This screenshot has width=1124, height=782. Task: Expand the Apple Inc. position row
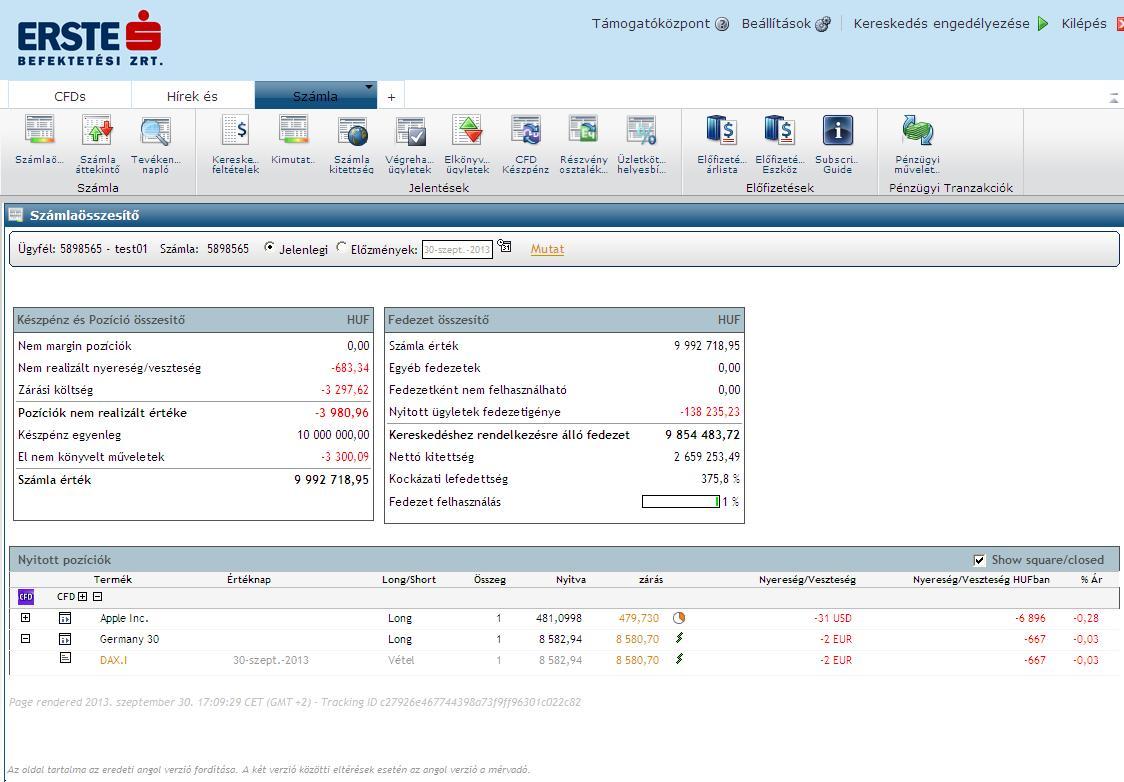(x=26, y=617)
